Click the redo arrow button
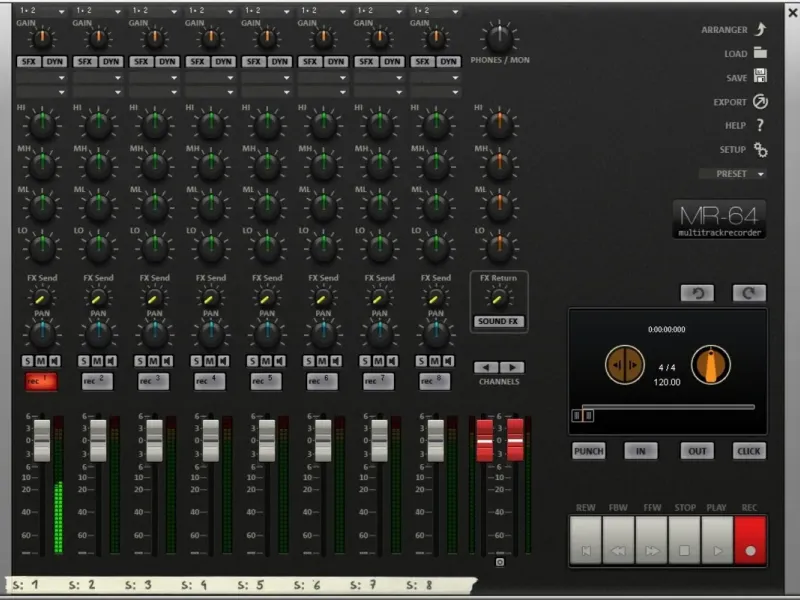The height and width of the screenshot is (600, 800). coord(749,293)
